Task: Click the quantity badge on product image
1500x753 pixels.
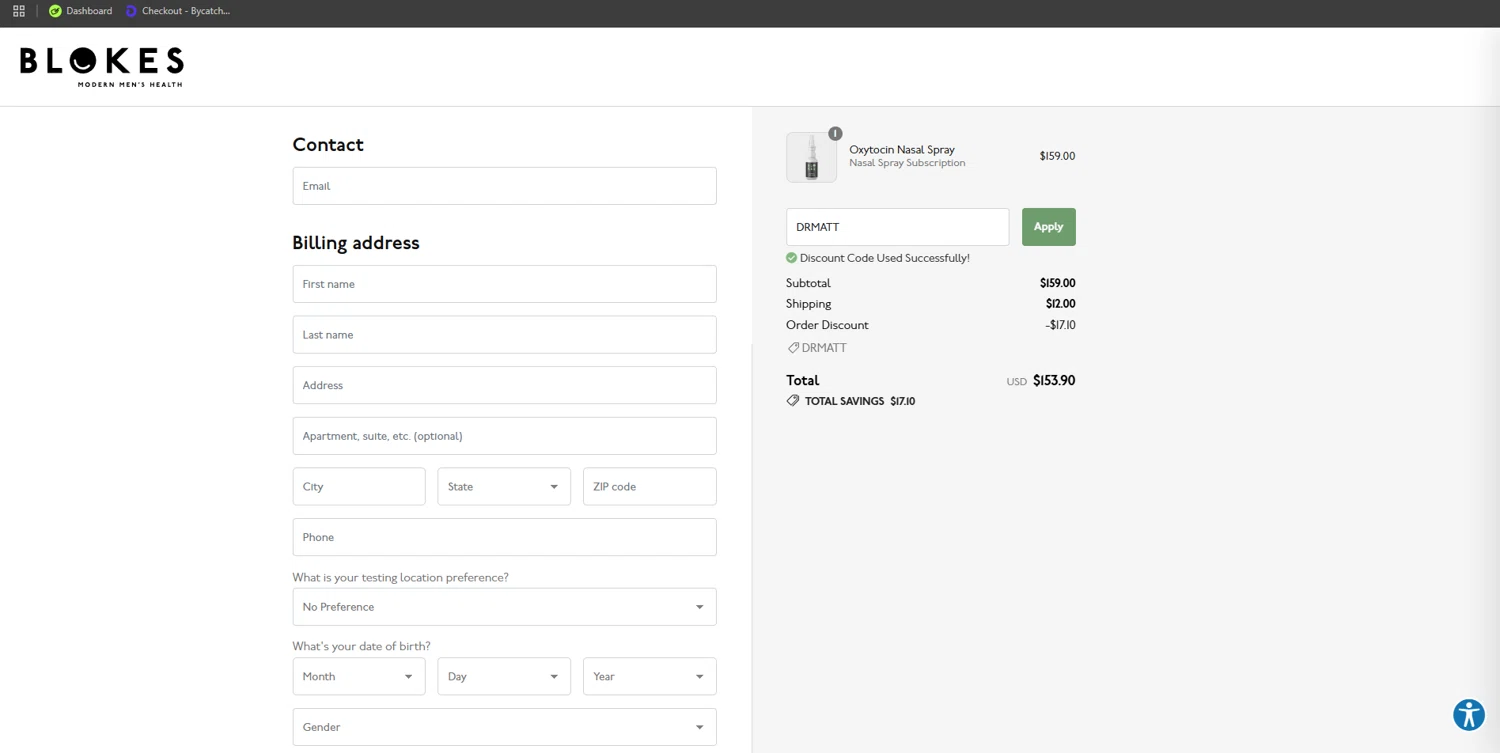Action: click(x=835, y=133)
